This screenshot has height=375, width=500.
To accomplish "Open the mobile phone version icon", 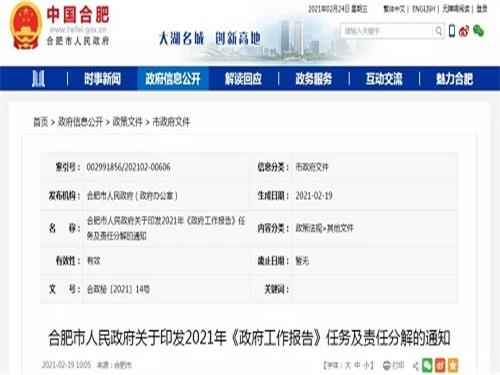I will coord(452,31).
